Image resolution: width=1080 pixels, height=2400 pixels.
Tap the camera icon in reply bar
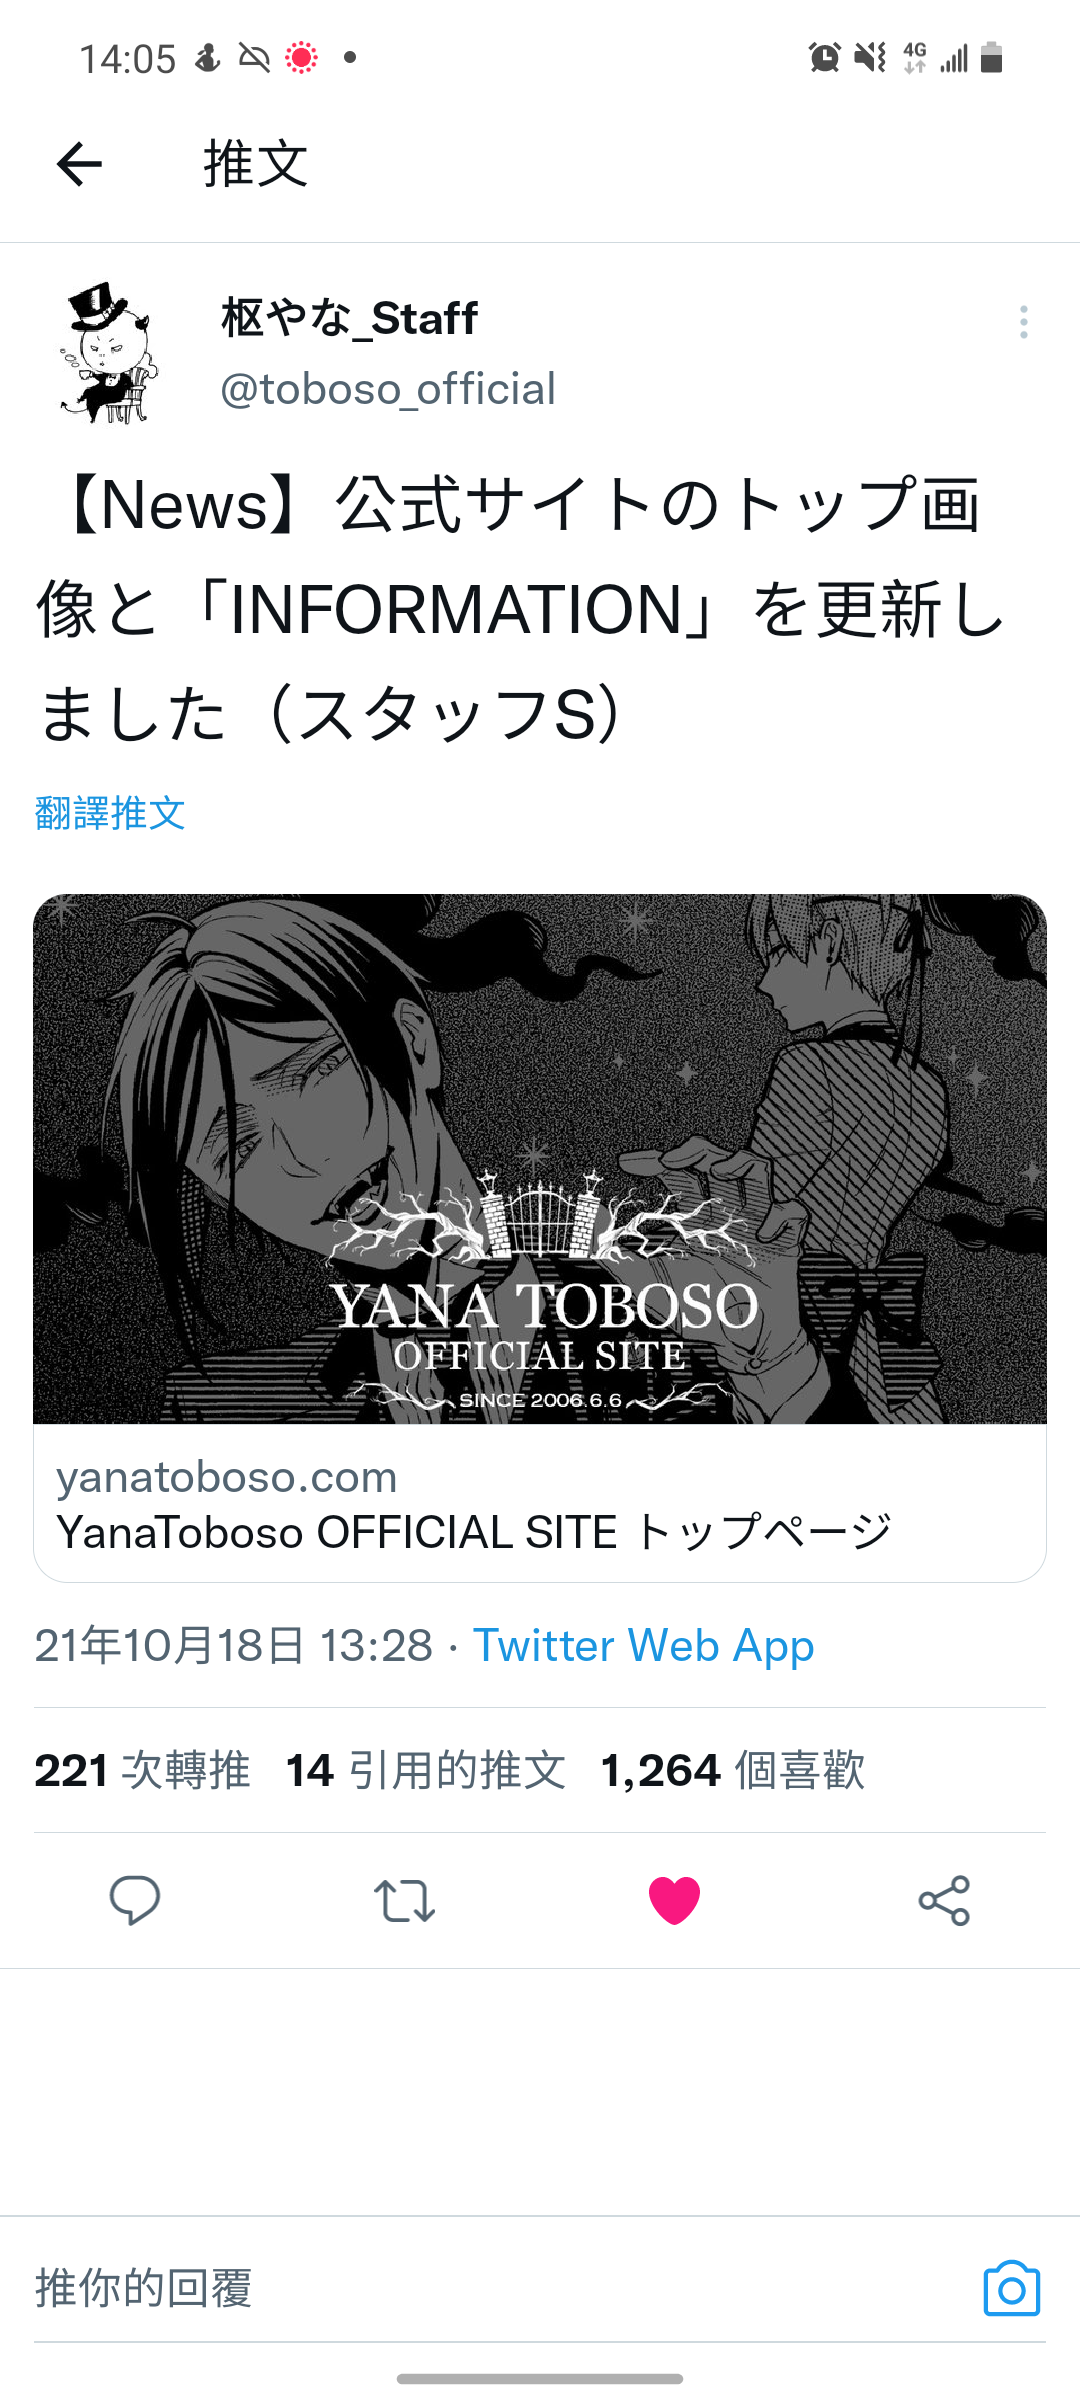tap(1012, 2288)
